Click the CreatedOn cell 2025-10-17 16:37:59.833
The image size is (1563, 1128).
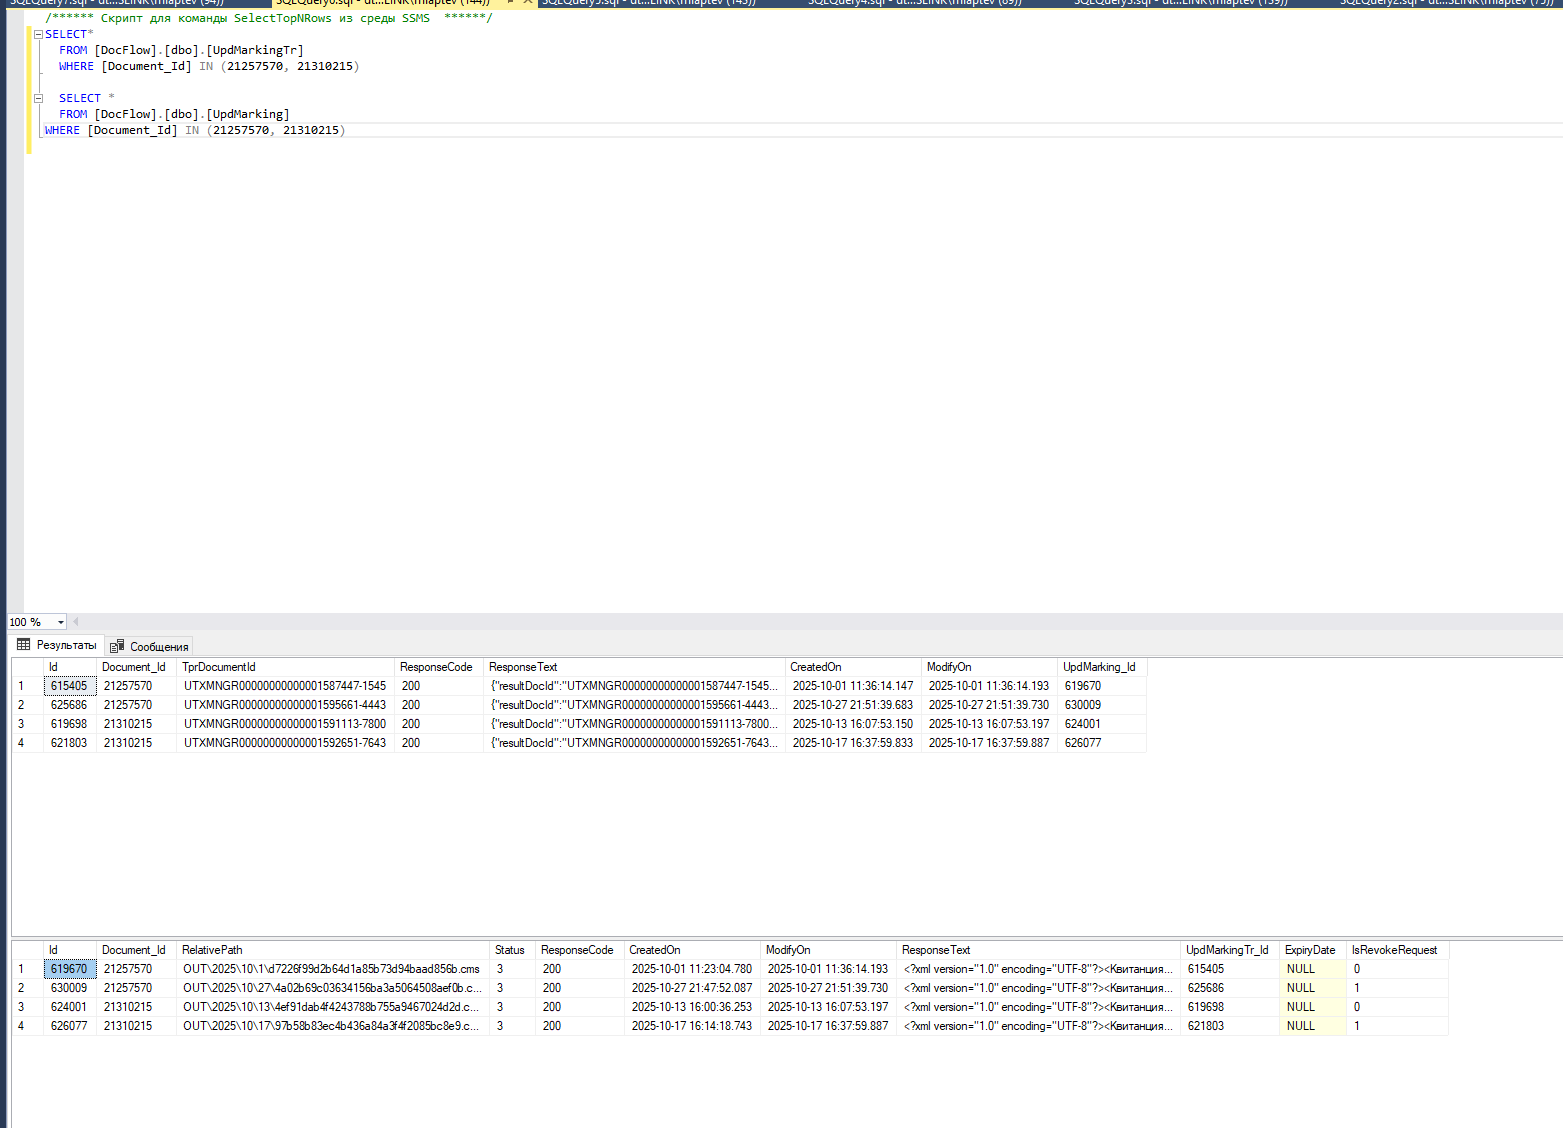coord(853,743)
